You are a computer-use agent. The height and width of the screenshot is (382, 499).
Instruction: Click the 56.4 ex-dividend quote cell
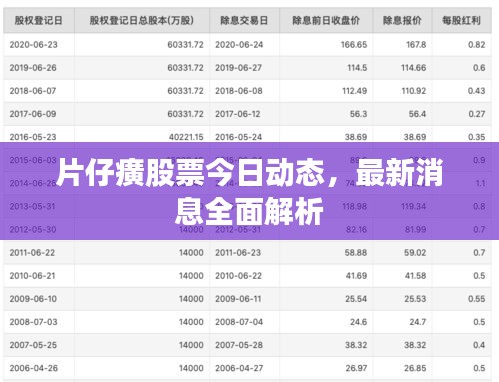click(417, 114)
